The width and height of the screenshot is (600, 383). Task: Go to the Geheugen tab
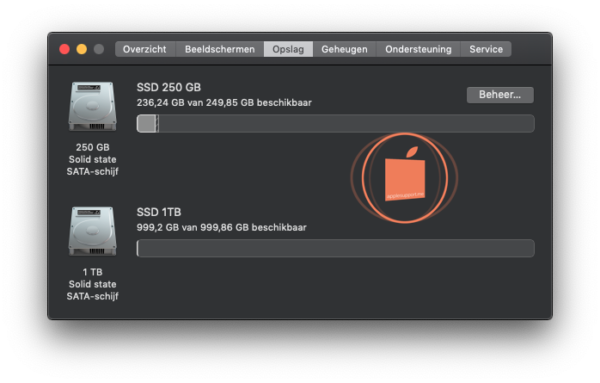tap(344, 49)
